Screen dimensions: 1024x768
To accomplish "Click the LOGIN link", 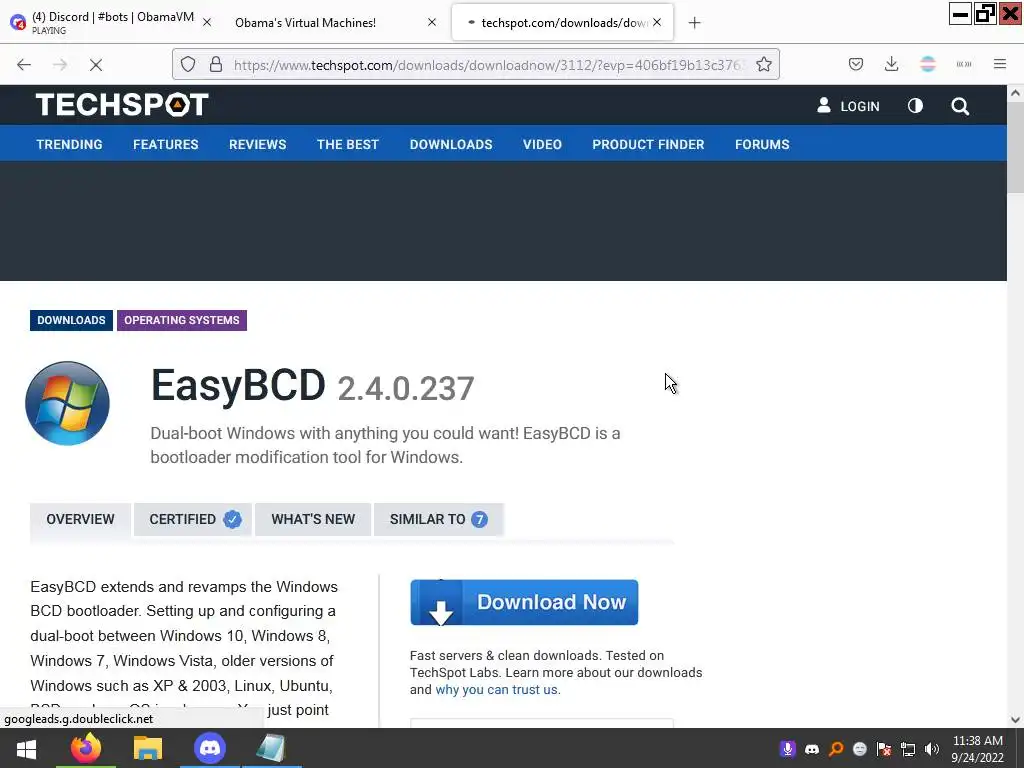I will pyautogui.click(x=848, y=106).
